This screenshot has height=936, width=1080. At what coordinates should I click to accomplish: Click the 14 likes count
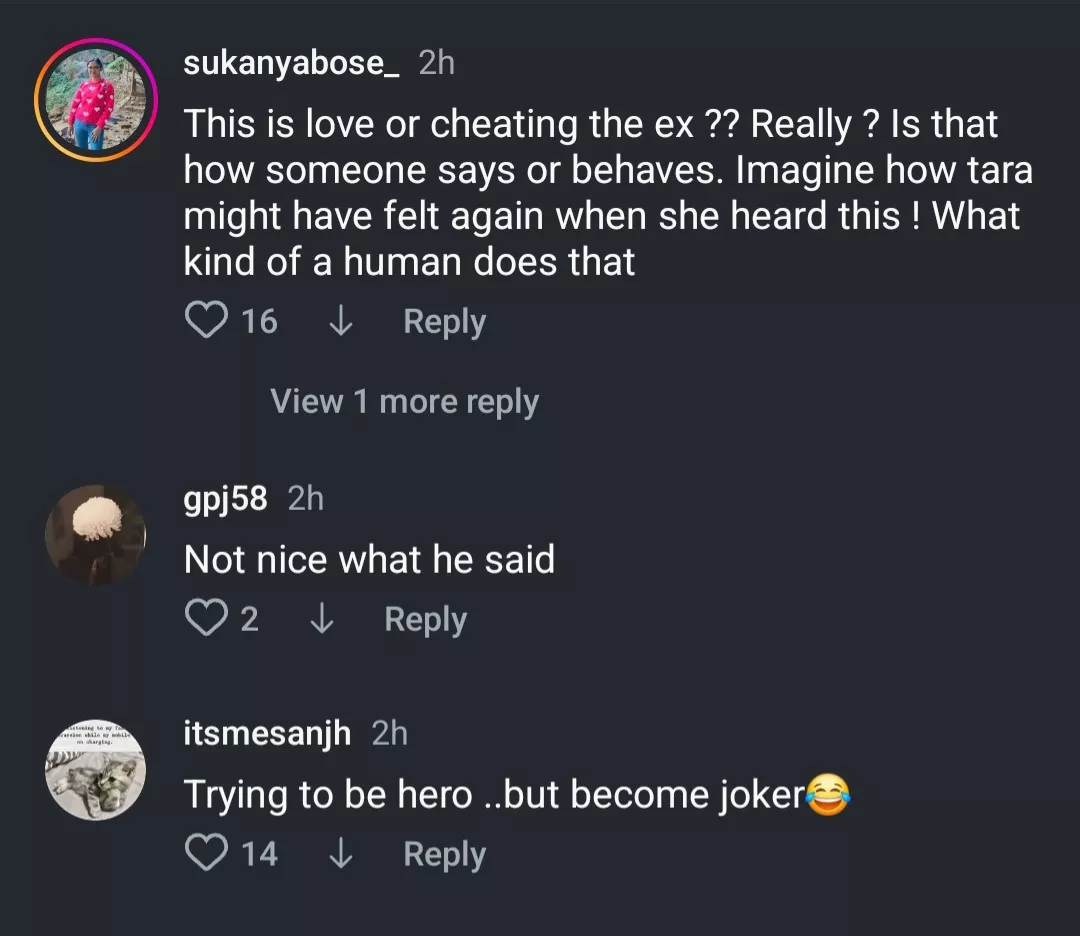pos(259,854)
